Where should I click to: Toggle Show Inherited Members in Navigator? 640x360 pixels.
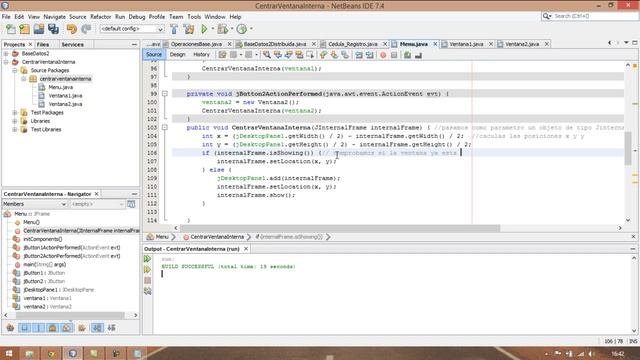pyautogui.click(x=10, y=327)
